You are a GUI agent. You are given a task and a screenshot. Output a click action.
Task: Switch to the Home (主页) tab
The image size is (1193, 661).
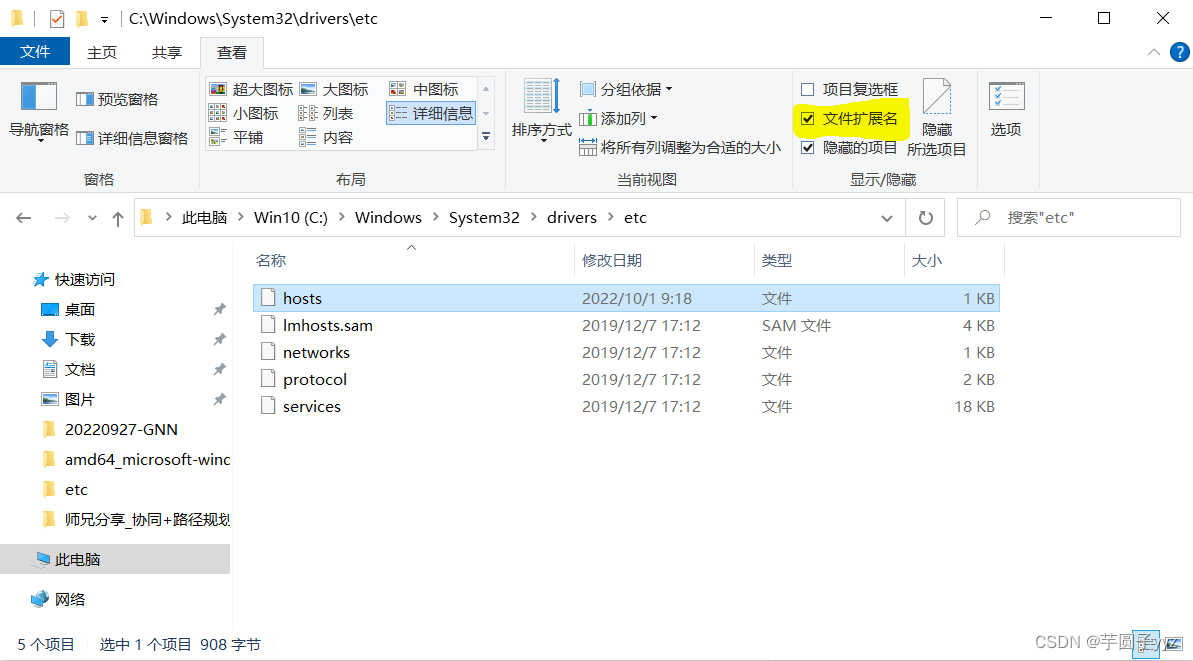(102, 52)
